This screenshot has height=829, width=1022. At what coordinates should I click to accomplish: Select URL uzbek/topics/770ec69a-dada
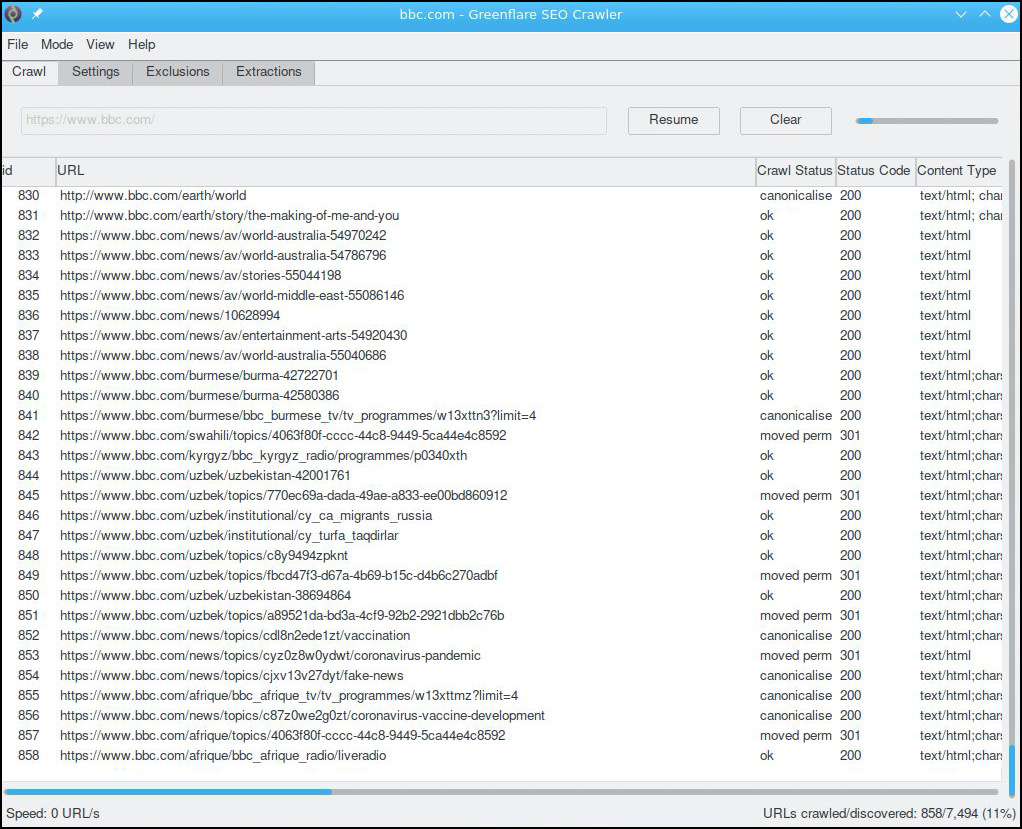(284, 495)
